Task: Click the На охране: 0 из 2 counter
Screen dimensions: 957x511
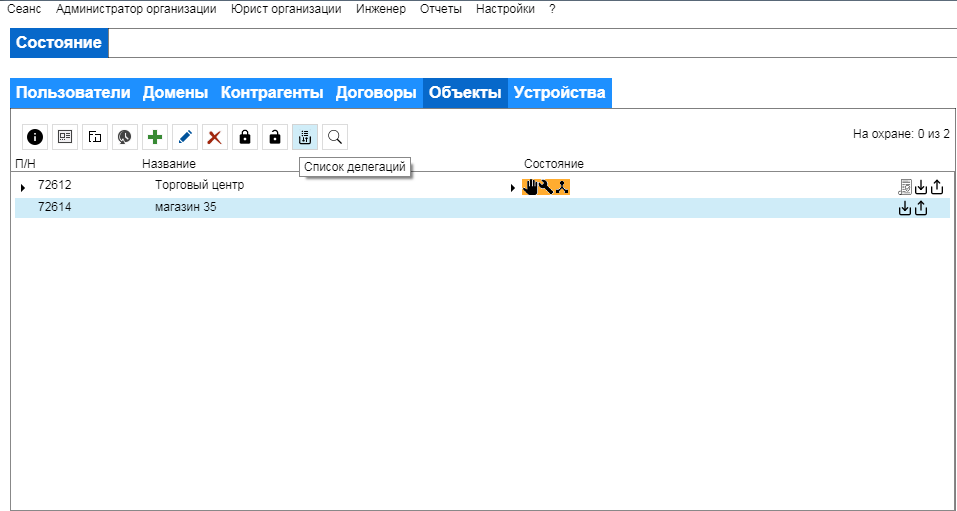Action: [x=901, y=134]
